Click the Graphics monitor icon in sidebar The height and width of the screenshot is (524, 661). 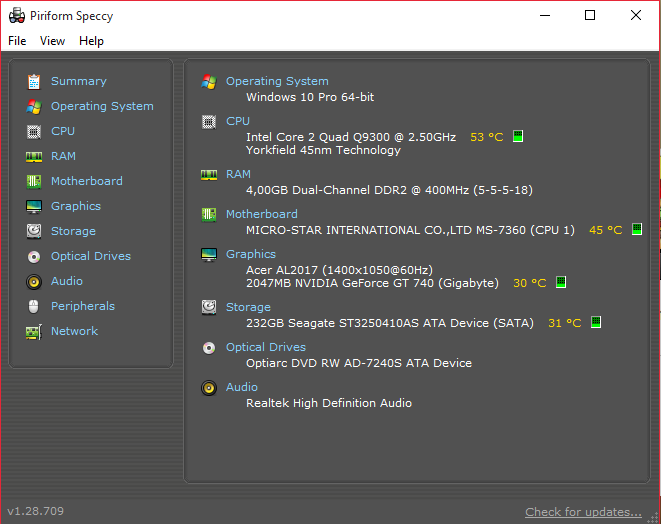coord(34,207)
